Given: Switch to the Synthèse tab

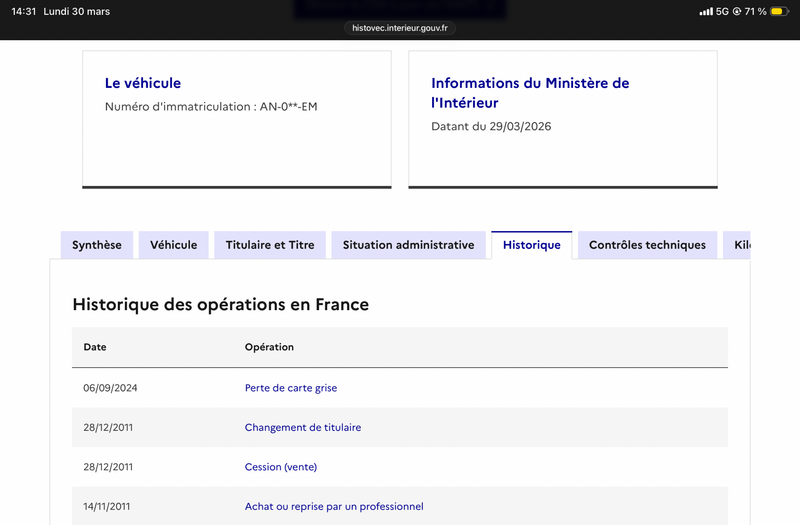Looking at the screenshot, I should 97,245.
